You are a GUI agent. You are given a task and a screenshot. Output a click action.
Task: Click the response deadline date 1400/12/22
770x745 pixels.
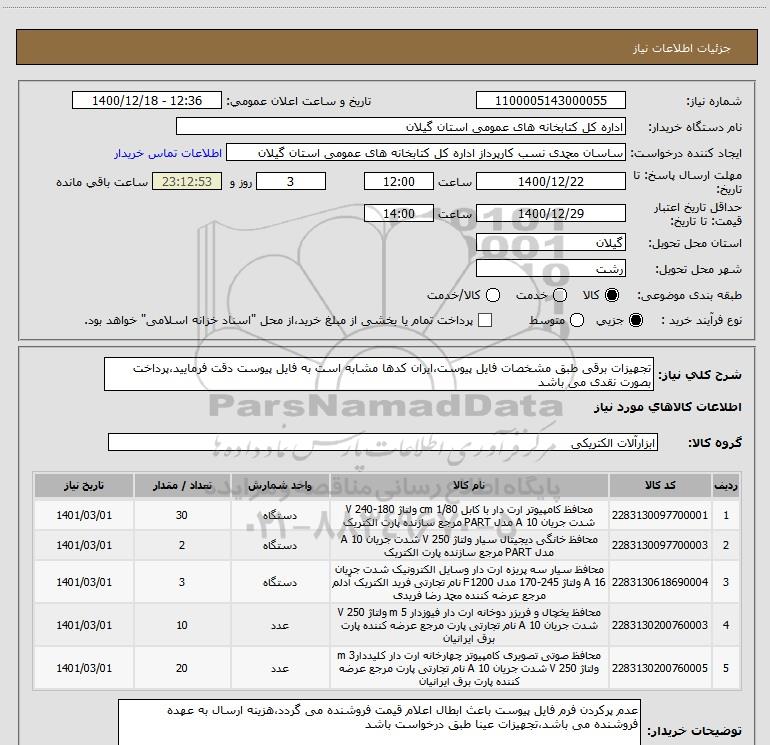point(550,181)
